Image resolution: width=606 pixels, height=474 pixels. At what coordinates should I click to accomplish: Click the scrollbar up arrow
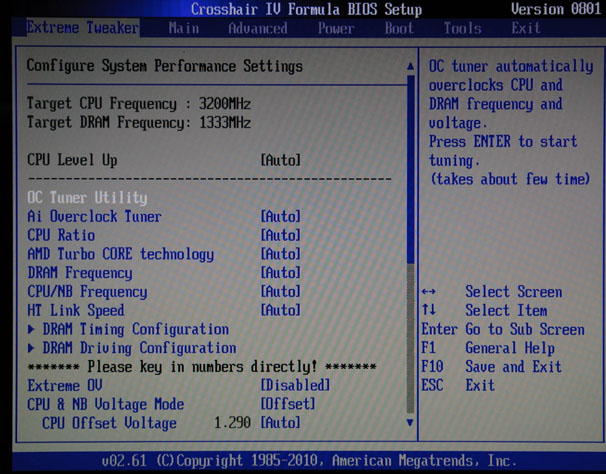(x=410, y=66)
